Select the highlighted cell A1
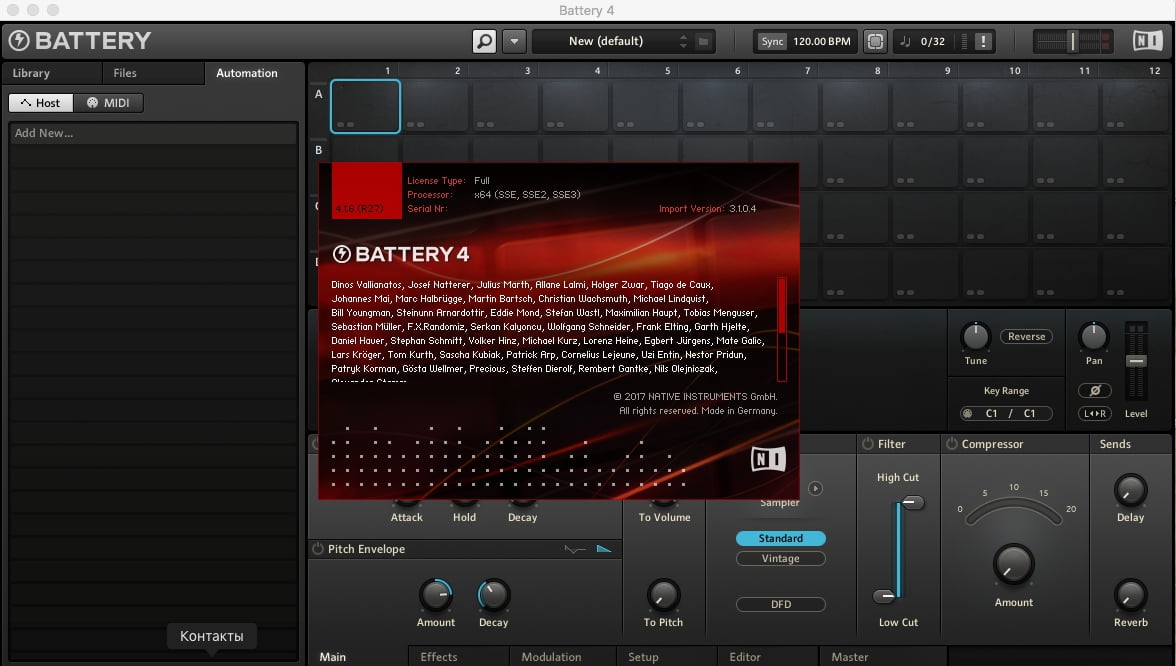Image resolution: width=1176 pixels, height=666 pixels. pyautogui.click(x=365, y=106)
